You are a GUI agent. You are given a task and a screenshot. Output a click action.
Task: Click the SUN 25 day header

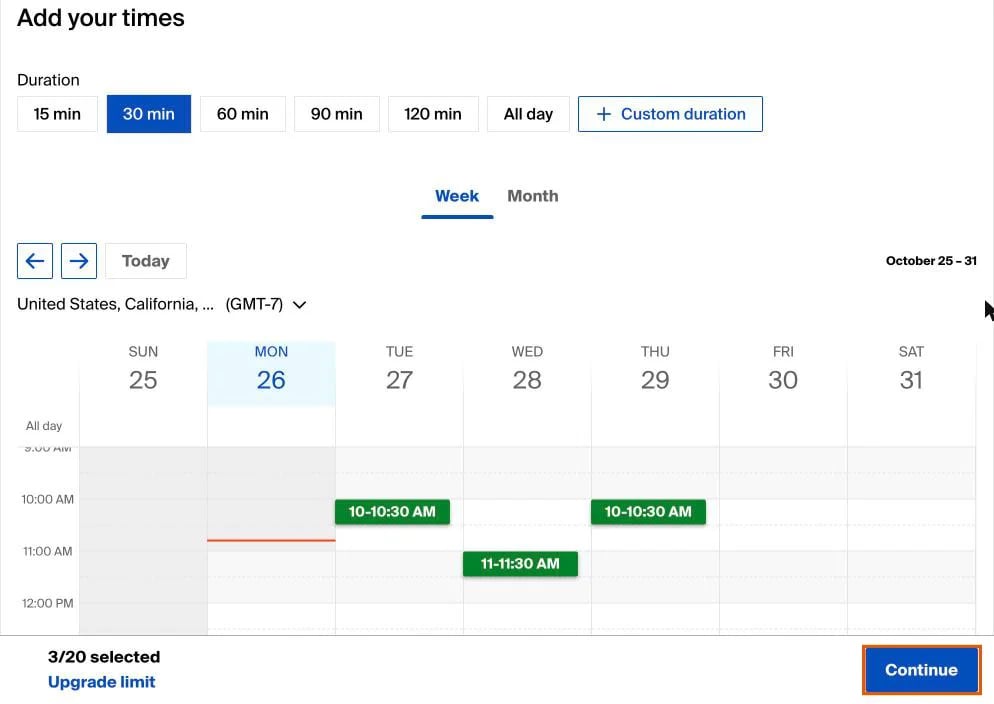[x=143, y=369]
